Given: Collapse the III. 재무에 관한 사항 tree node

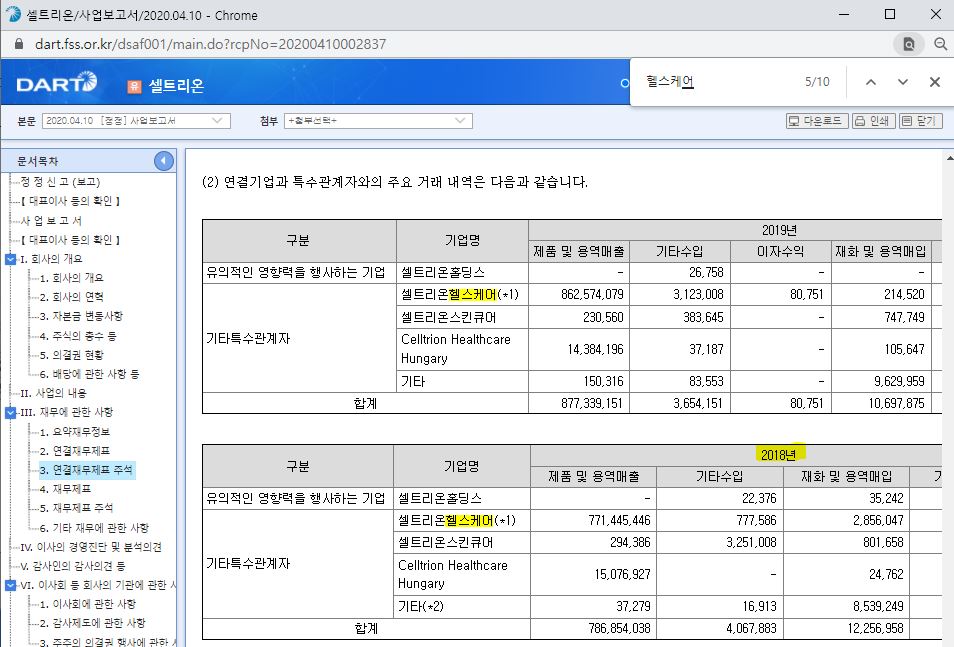Looking at the screenshot, I should pyautogui.click(x=10, y=412).
